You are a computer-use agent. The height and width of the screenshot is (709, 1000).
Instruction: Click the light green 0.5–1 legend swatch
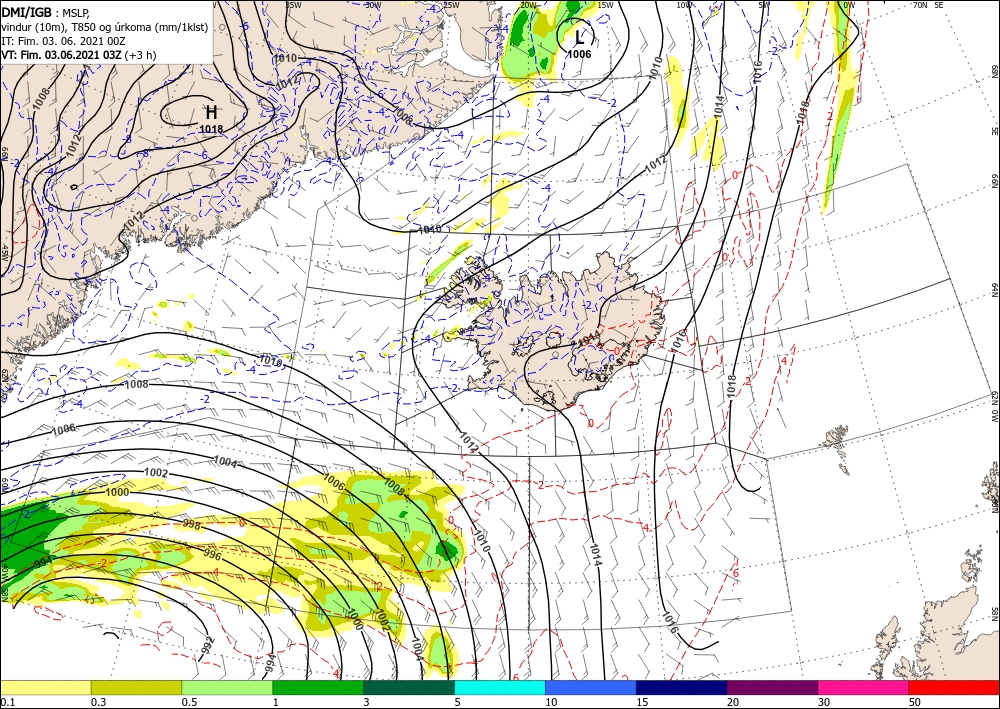click(x=227, y=687)
